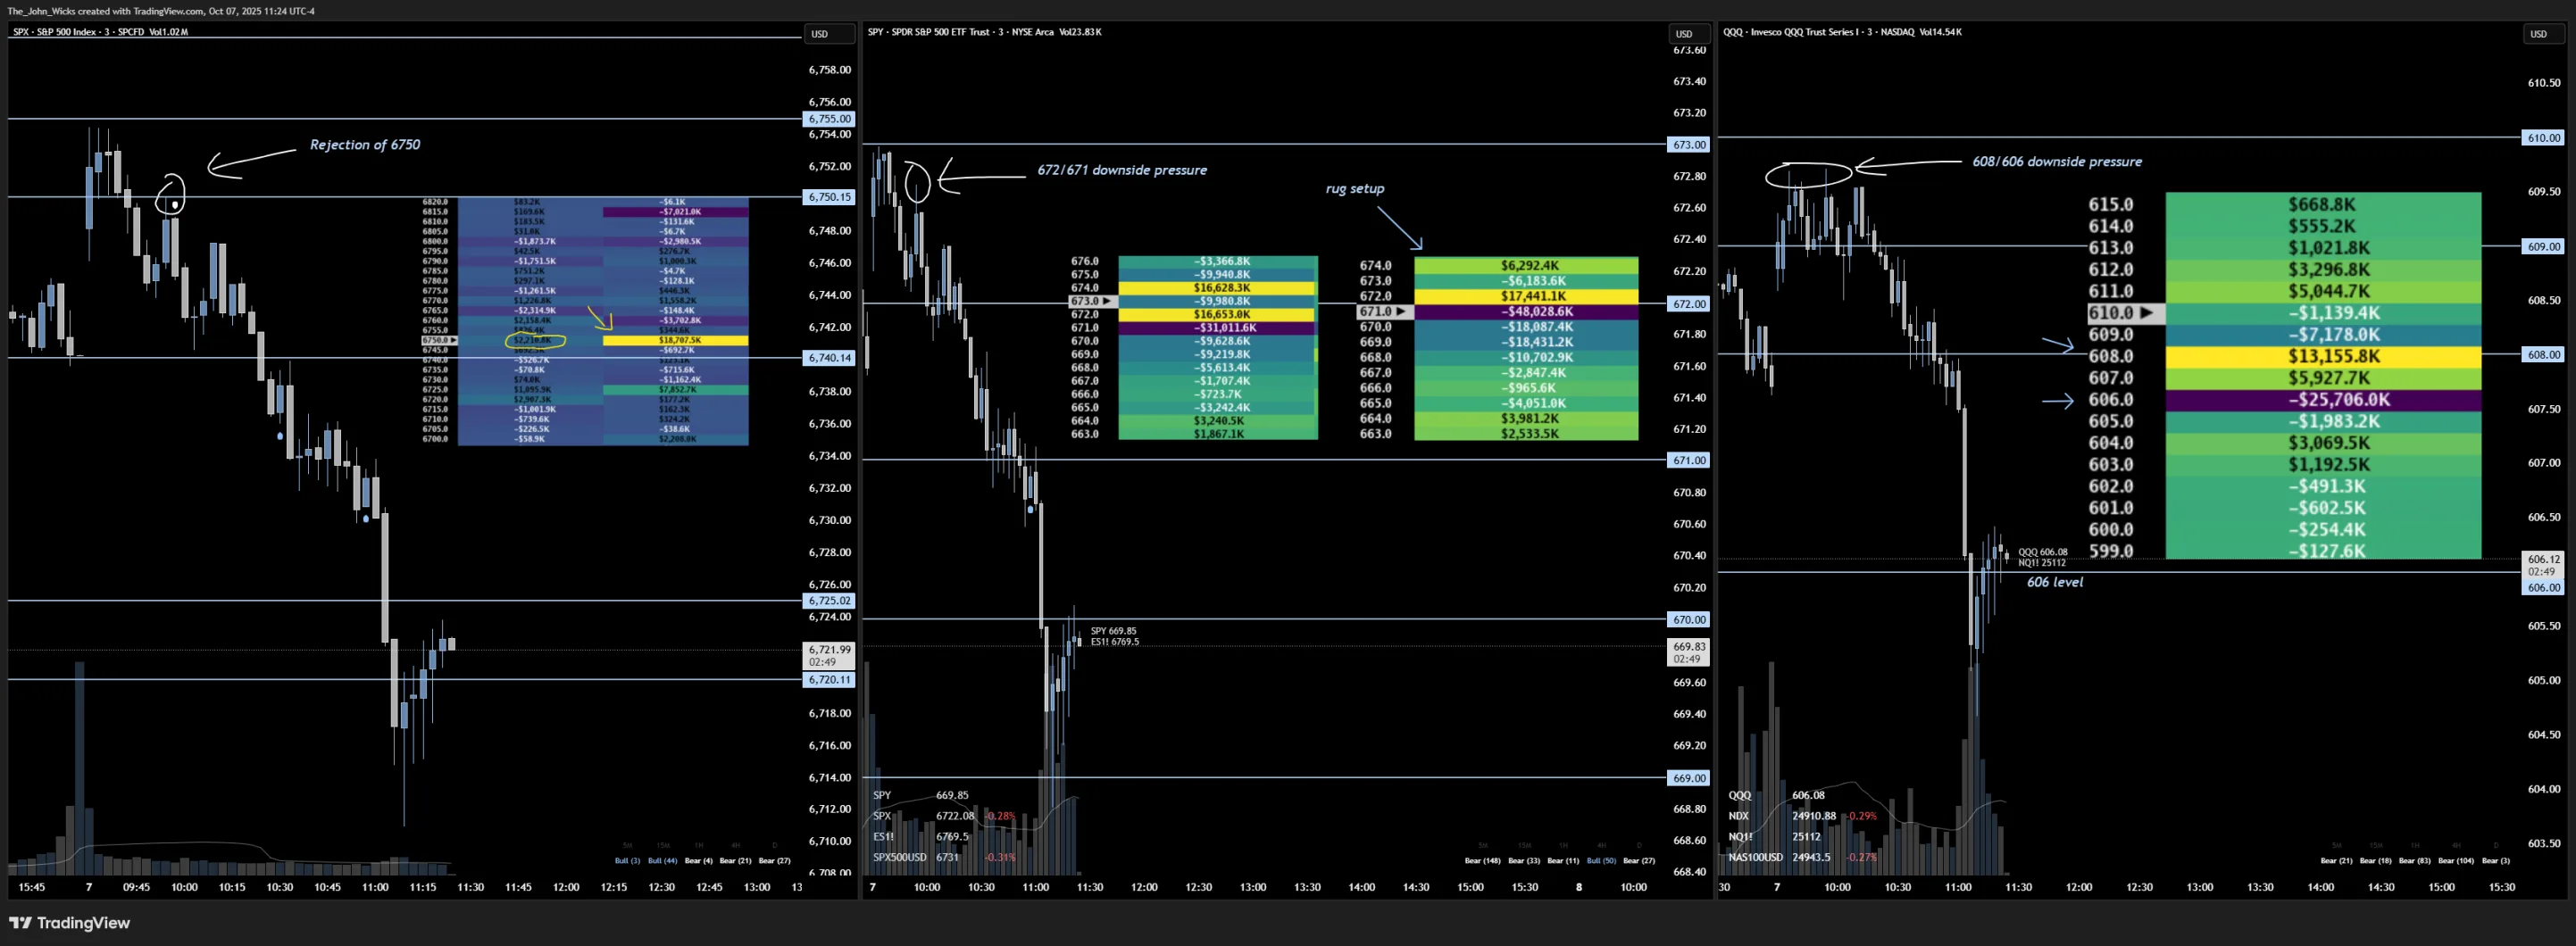
Task: Click the SPY SPDR S&P 500 ETF title
Action: (x=984, y=32)
